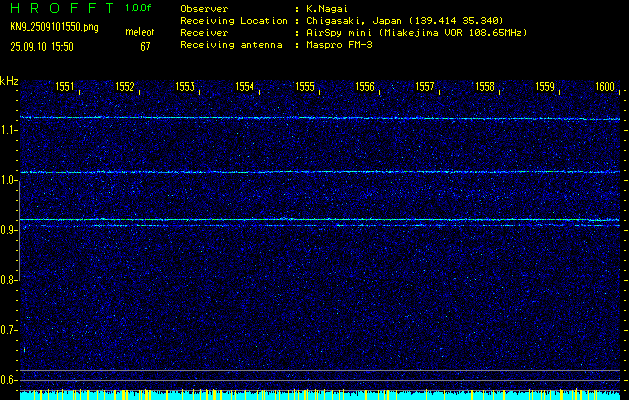This screenshot has height=400, width=629.
Task: Click the 0.9 kHz axis label
Action: tap(7, 230)
